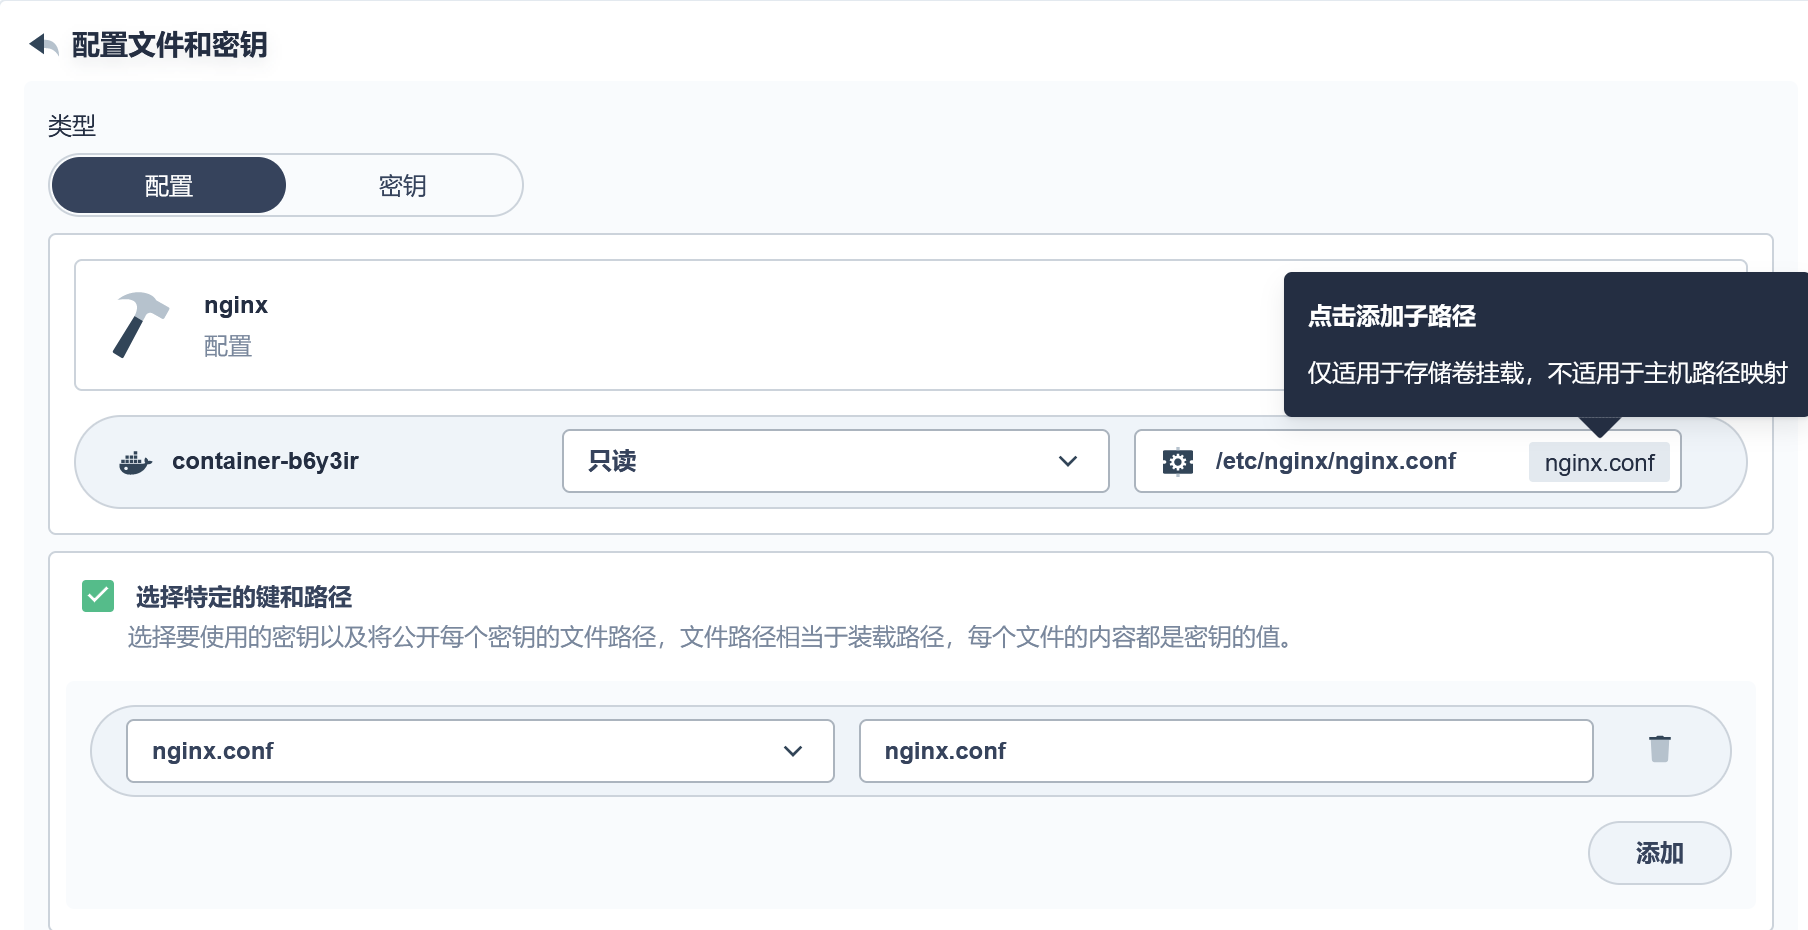Click the 类型 label

72,126
